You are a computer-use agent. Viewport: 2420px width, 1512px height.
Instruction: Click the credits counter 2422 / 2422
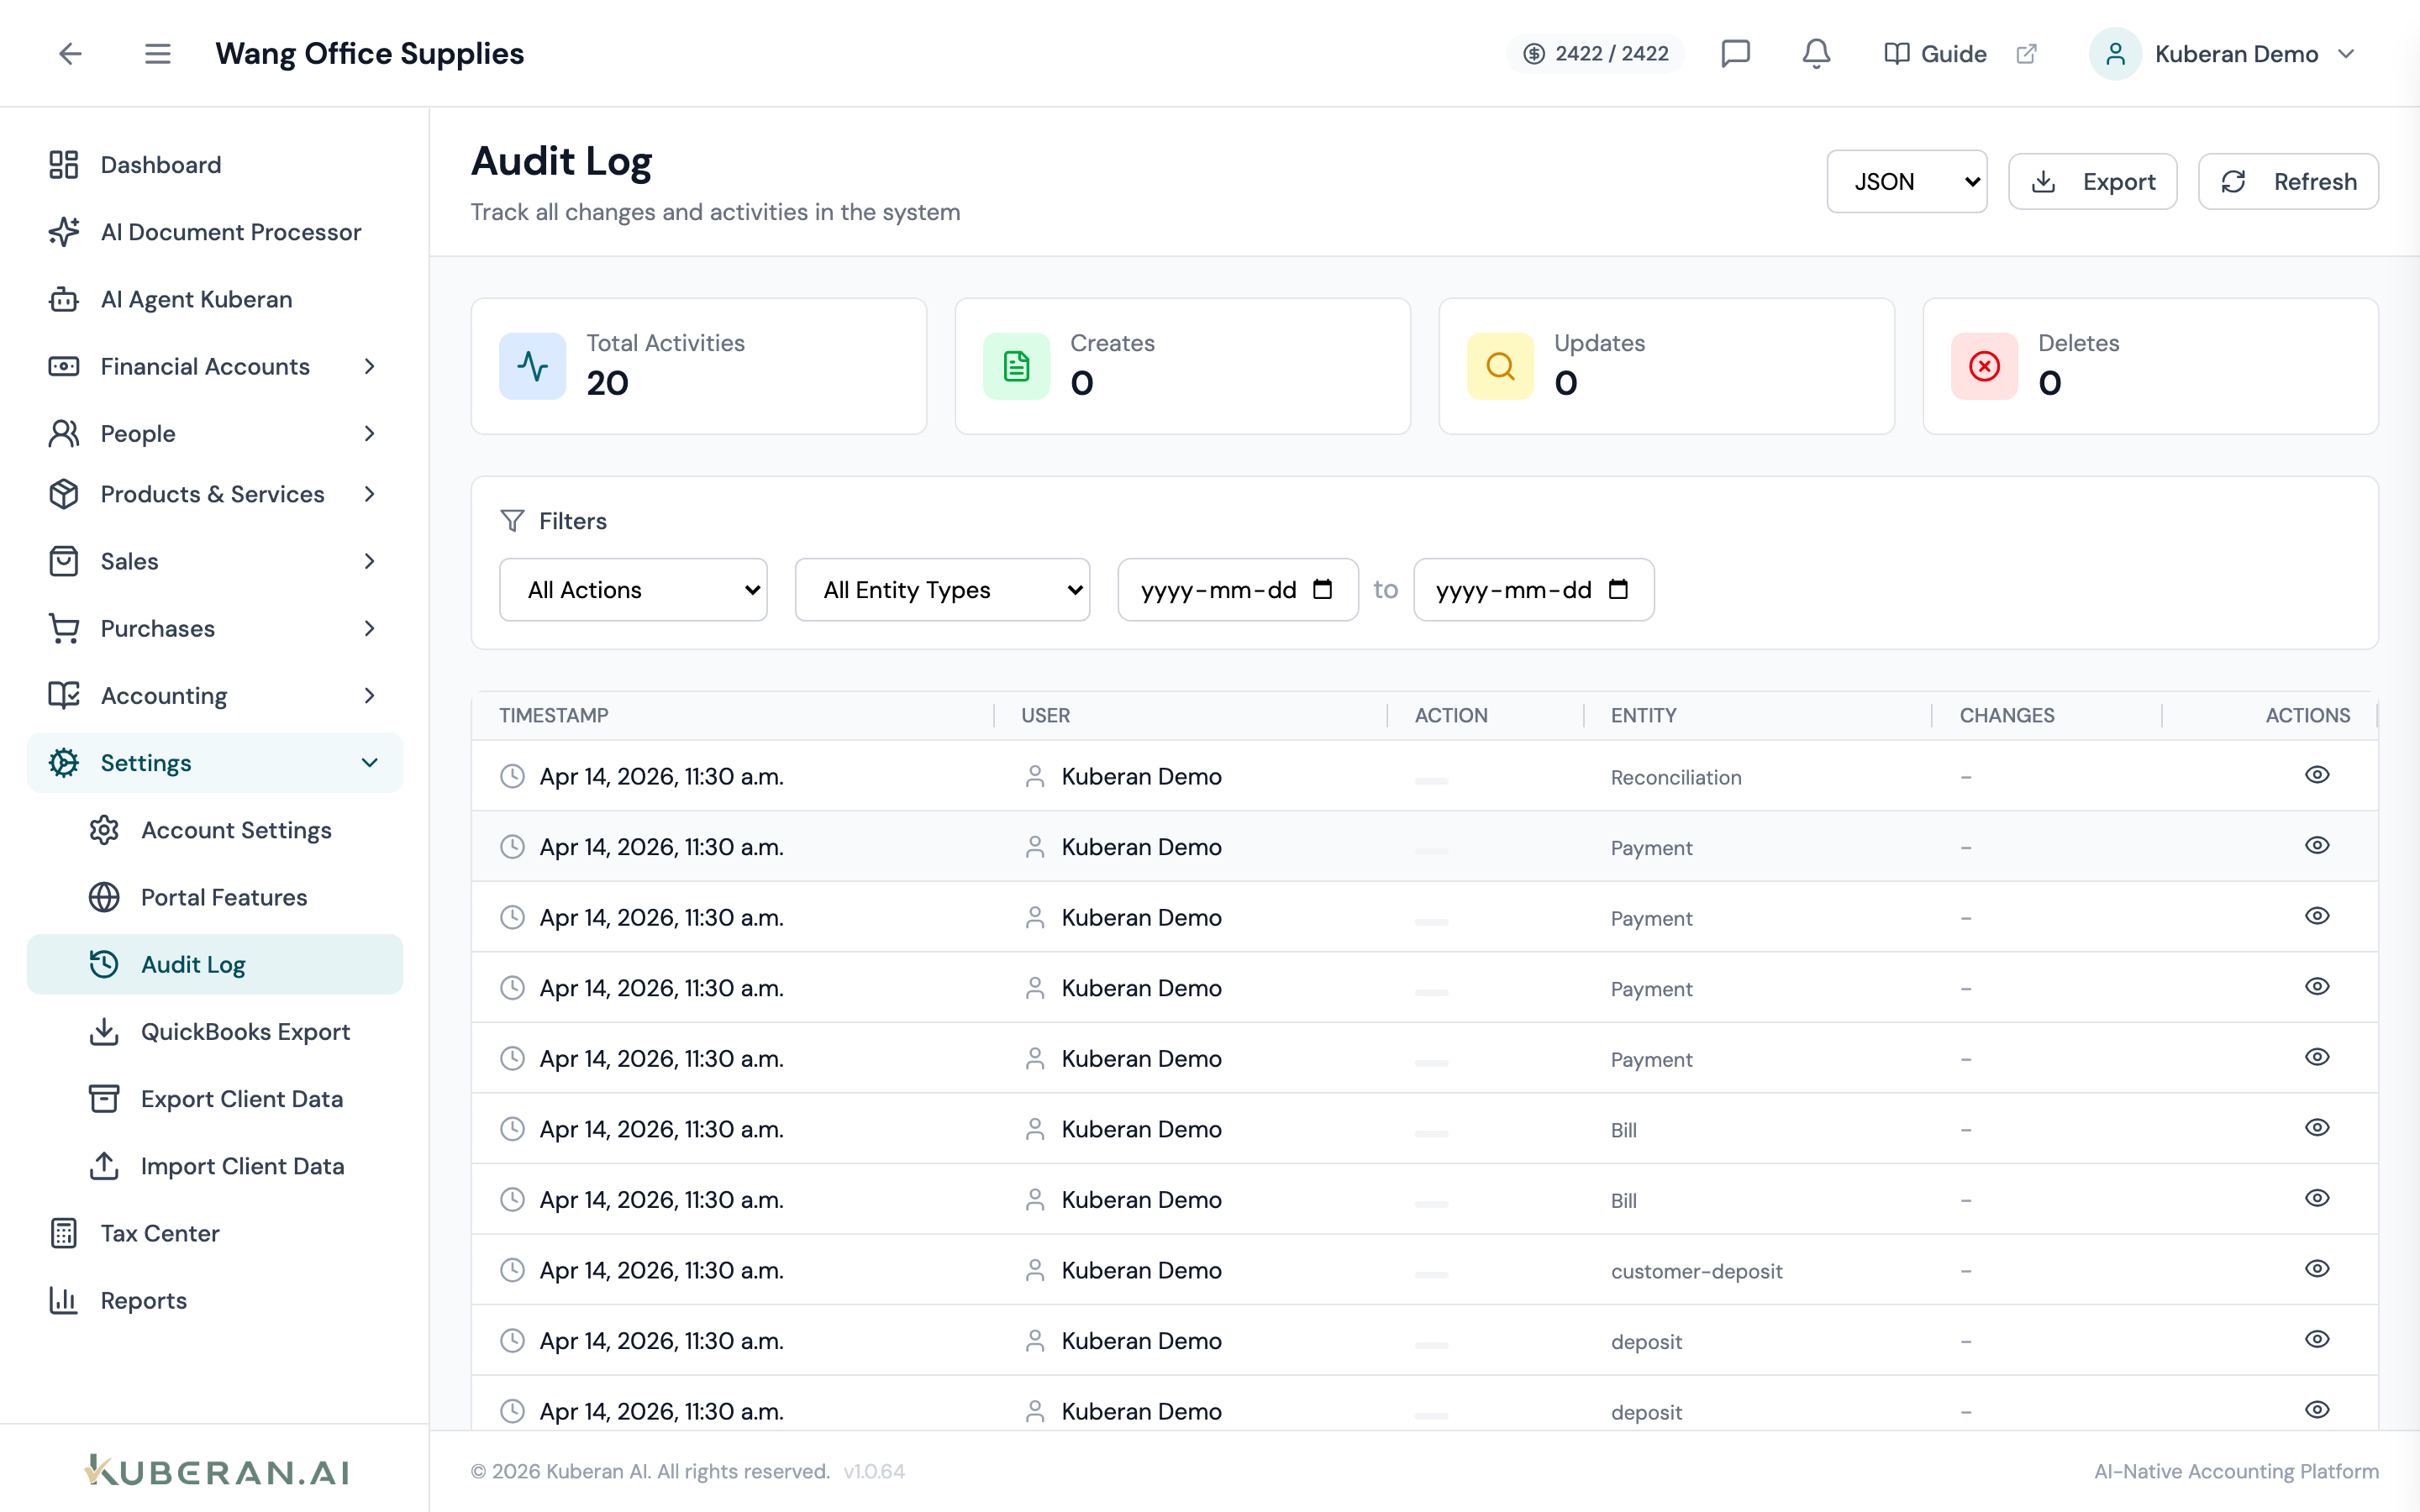point(1595,54)
